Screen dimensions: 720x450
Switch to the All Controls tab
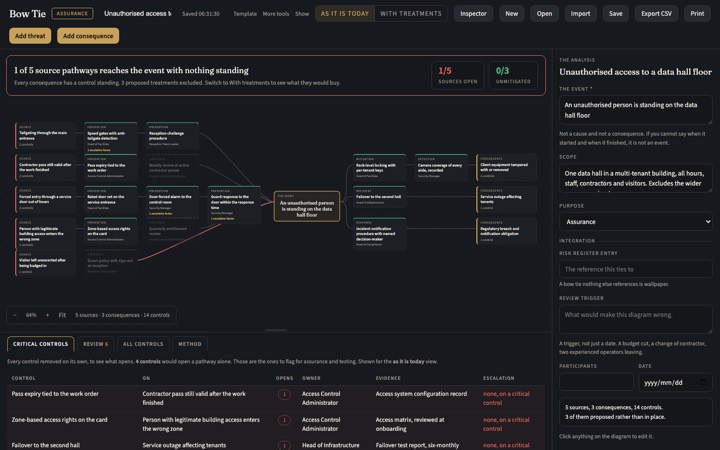pos(143,344)
